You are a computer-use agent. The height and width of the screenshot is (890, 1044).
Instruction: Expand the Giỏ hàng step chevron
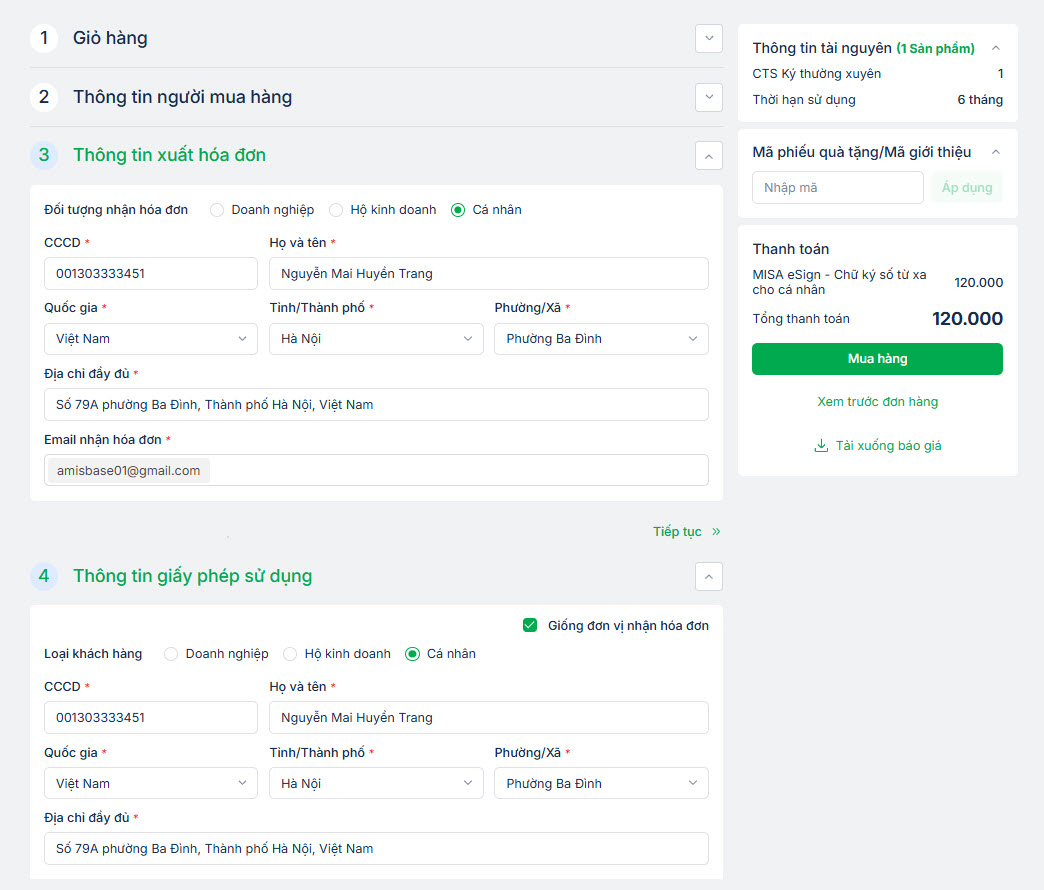click(x=709, y=39)
